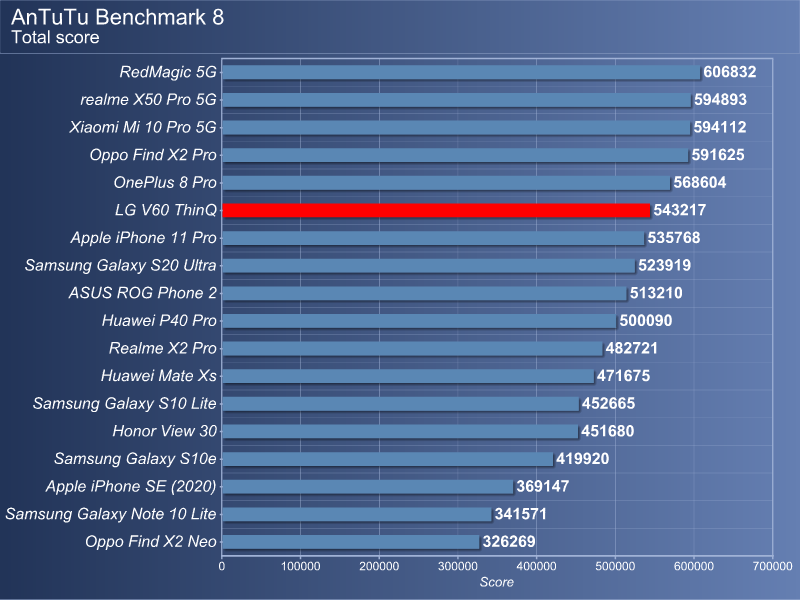Click the x-axis tick label 200000
Screen dimensions: 800x600
(379, 566)
